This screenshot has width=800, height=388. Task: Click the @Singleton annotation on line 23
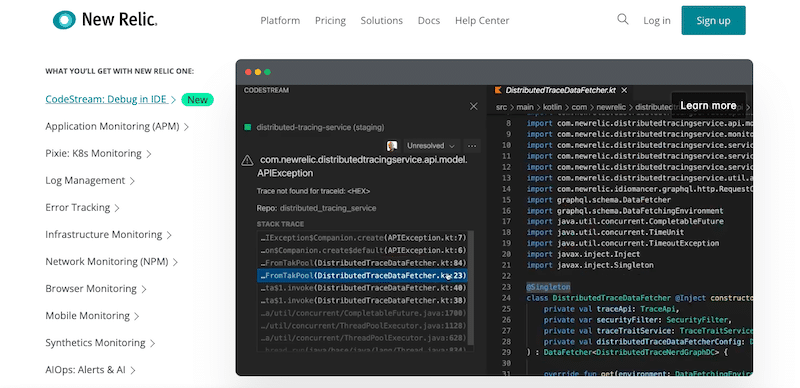tap(548, 287)
